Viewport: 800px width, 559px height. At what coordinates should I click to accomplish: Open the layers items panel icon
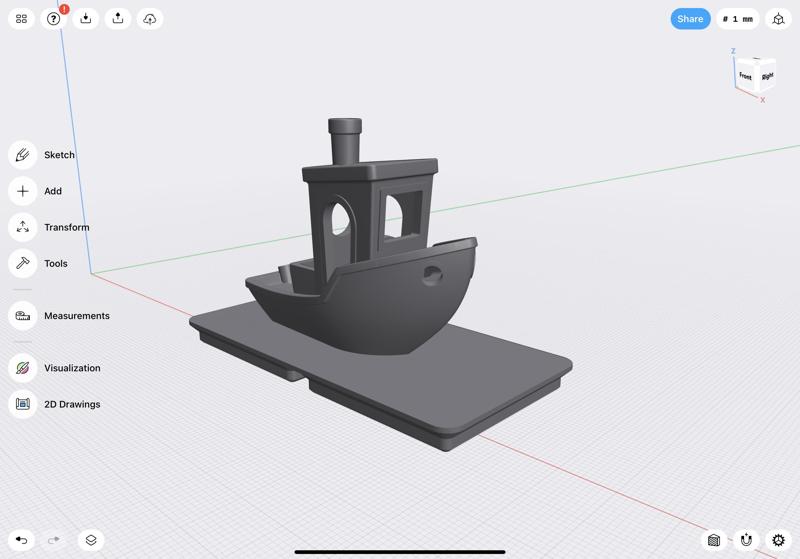pyautogui.click(x=91, y=540)
